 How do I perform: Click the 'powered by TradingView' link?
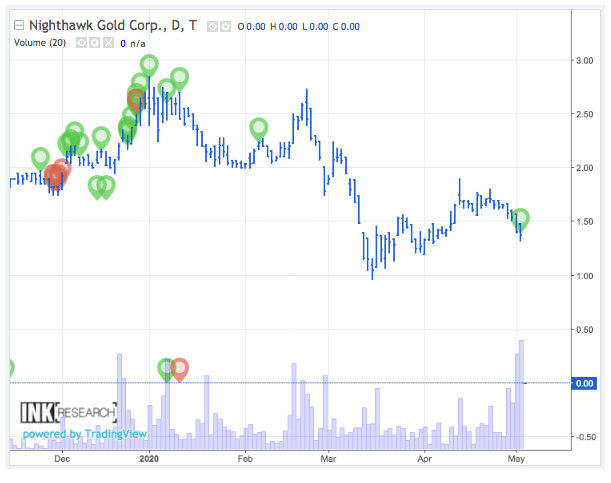85,434
